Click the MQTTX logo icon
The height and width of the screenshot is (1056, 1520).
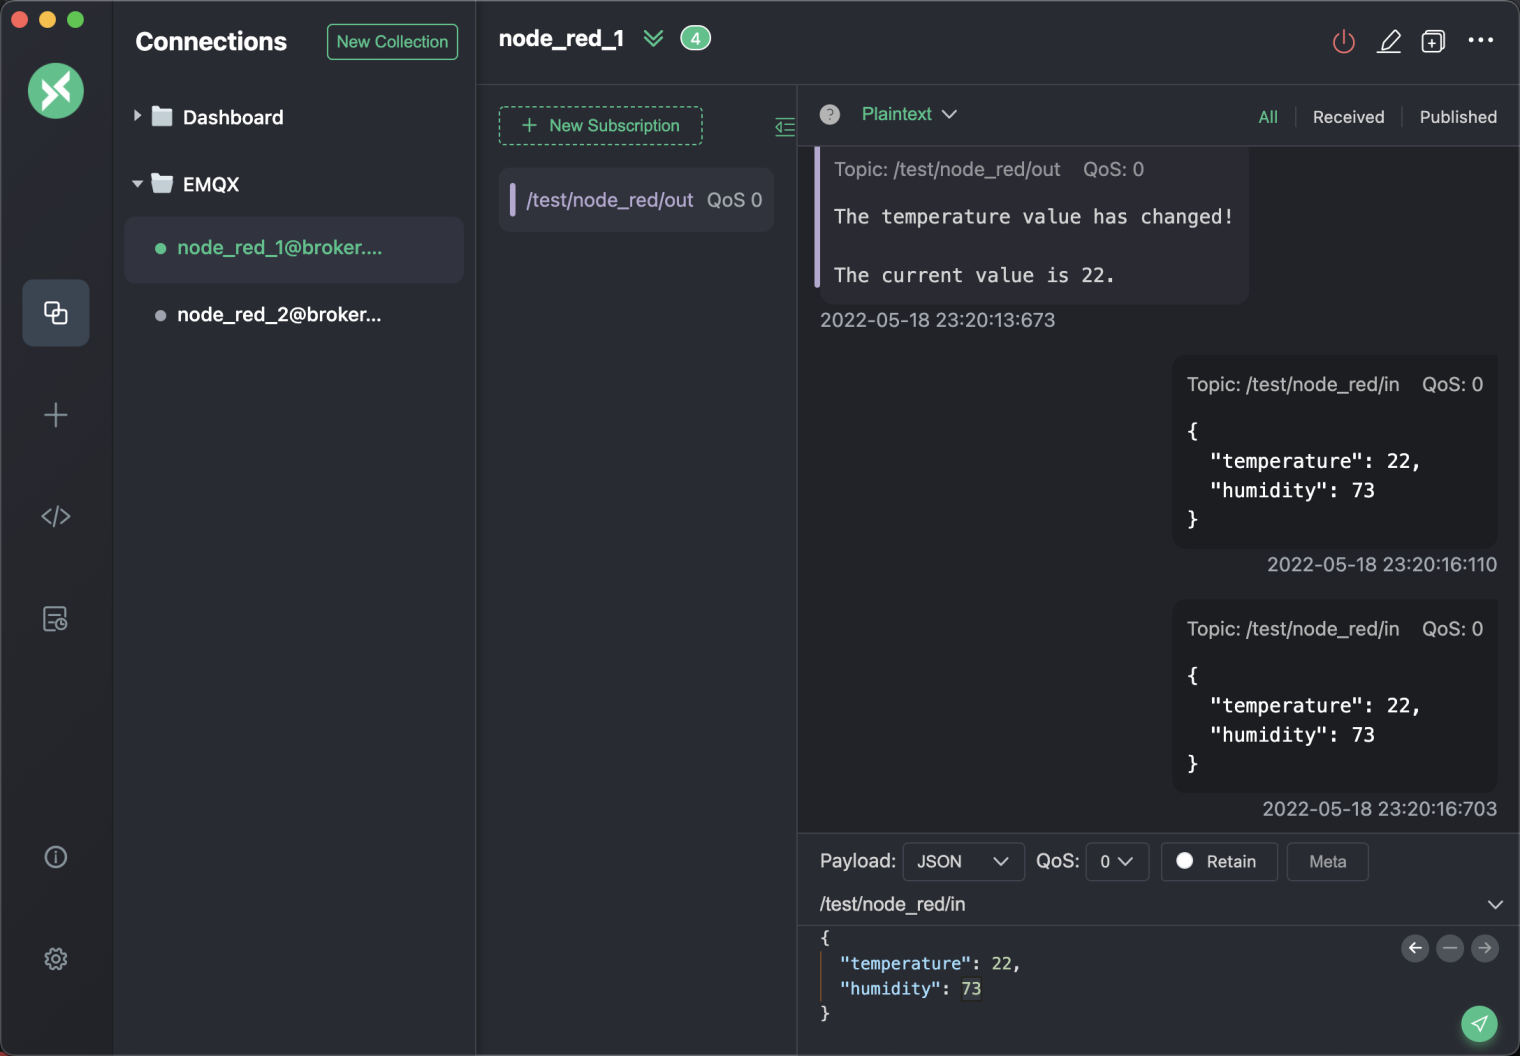tap(56, 91)
